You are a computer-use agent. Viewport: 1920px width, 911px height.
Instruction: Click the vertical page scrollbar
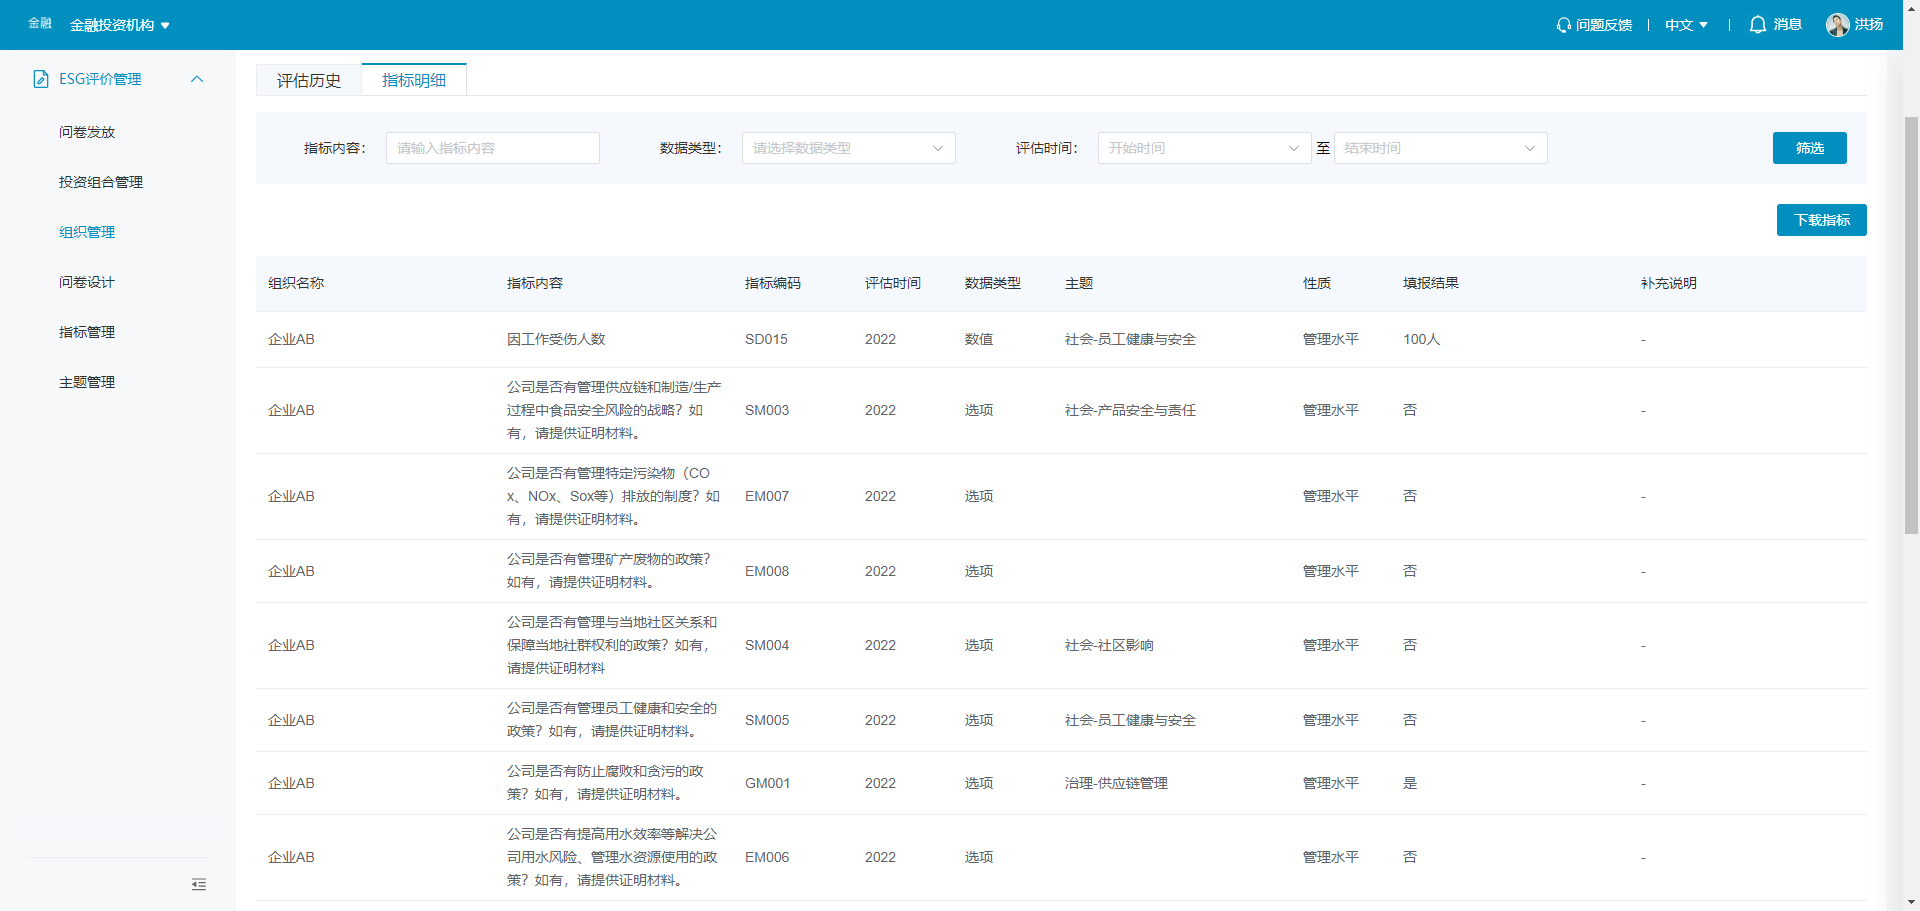(1911, 324)
